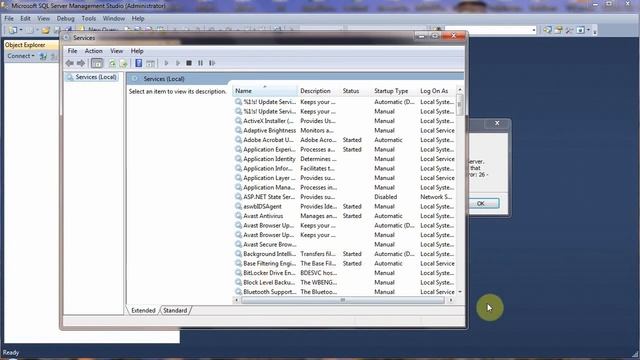Image resolution: width=640 pixels, height=360 pixels.
Task: Open the Help menu in Services window
Action: (x=137, y=51)
